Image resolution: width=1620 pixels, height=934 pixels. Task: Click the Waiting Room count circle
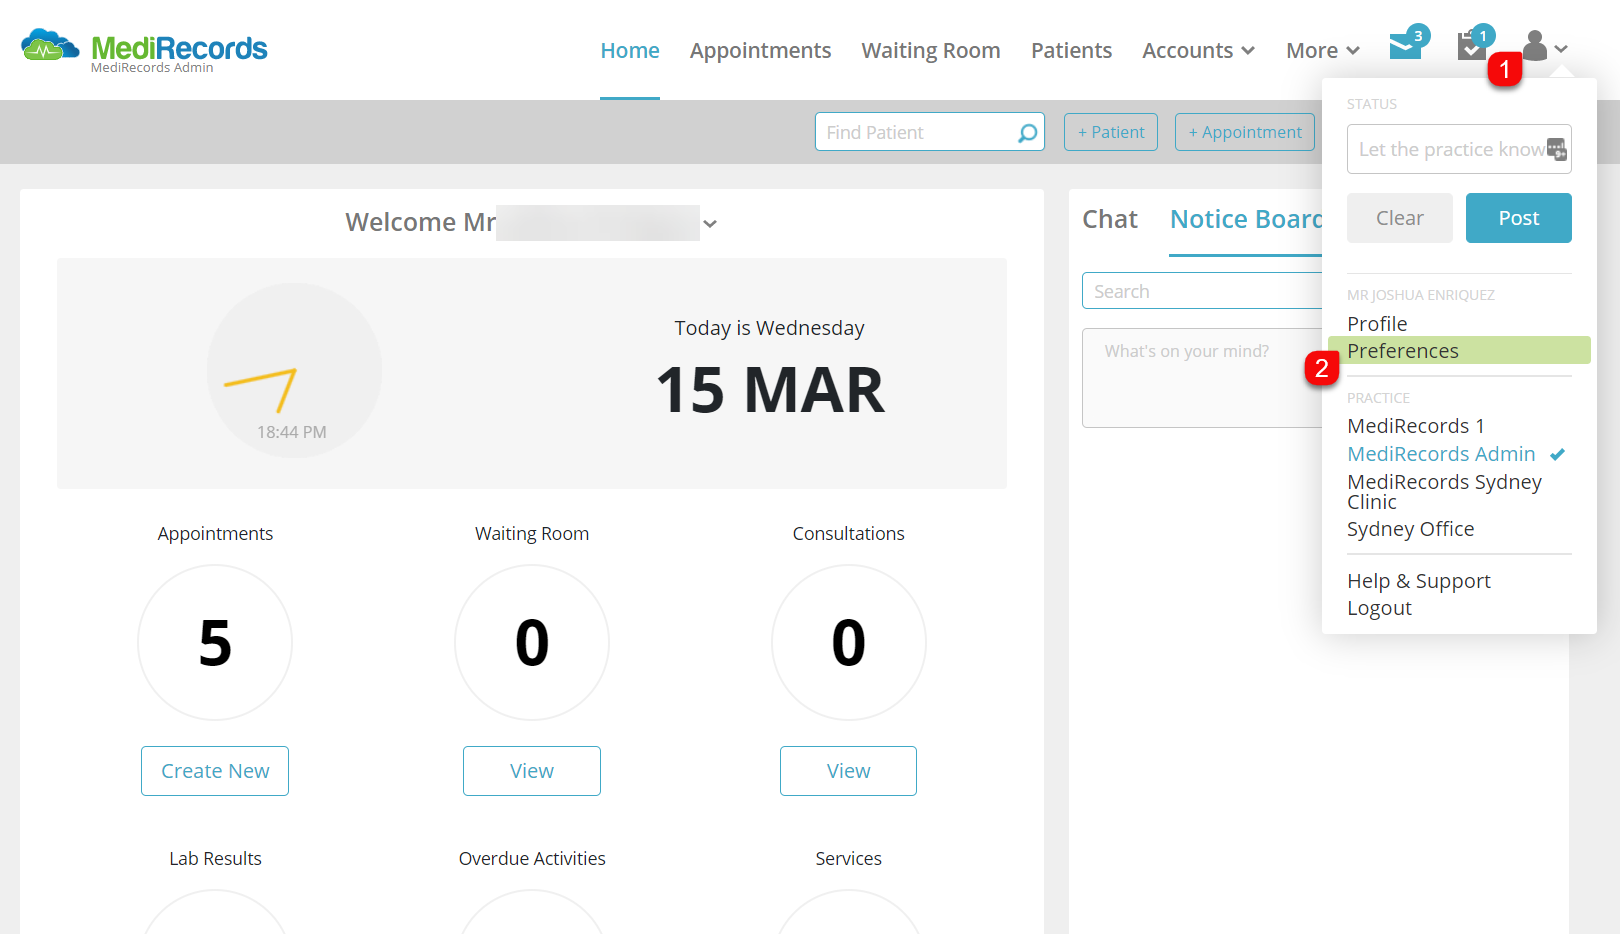[532, 642]
